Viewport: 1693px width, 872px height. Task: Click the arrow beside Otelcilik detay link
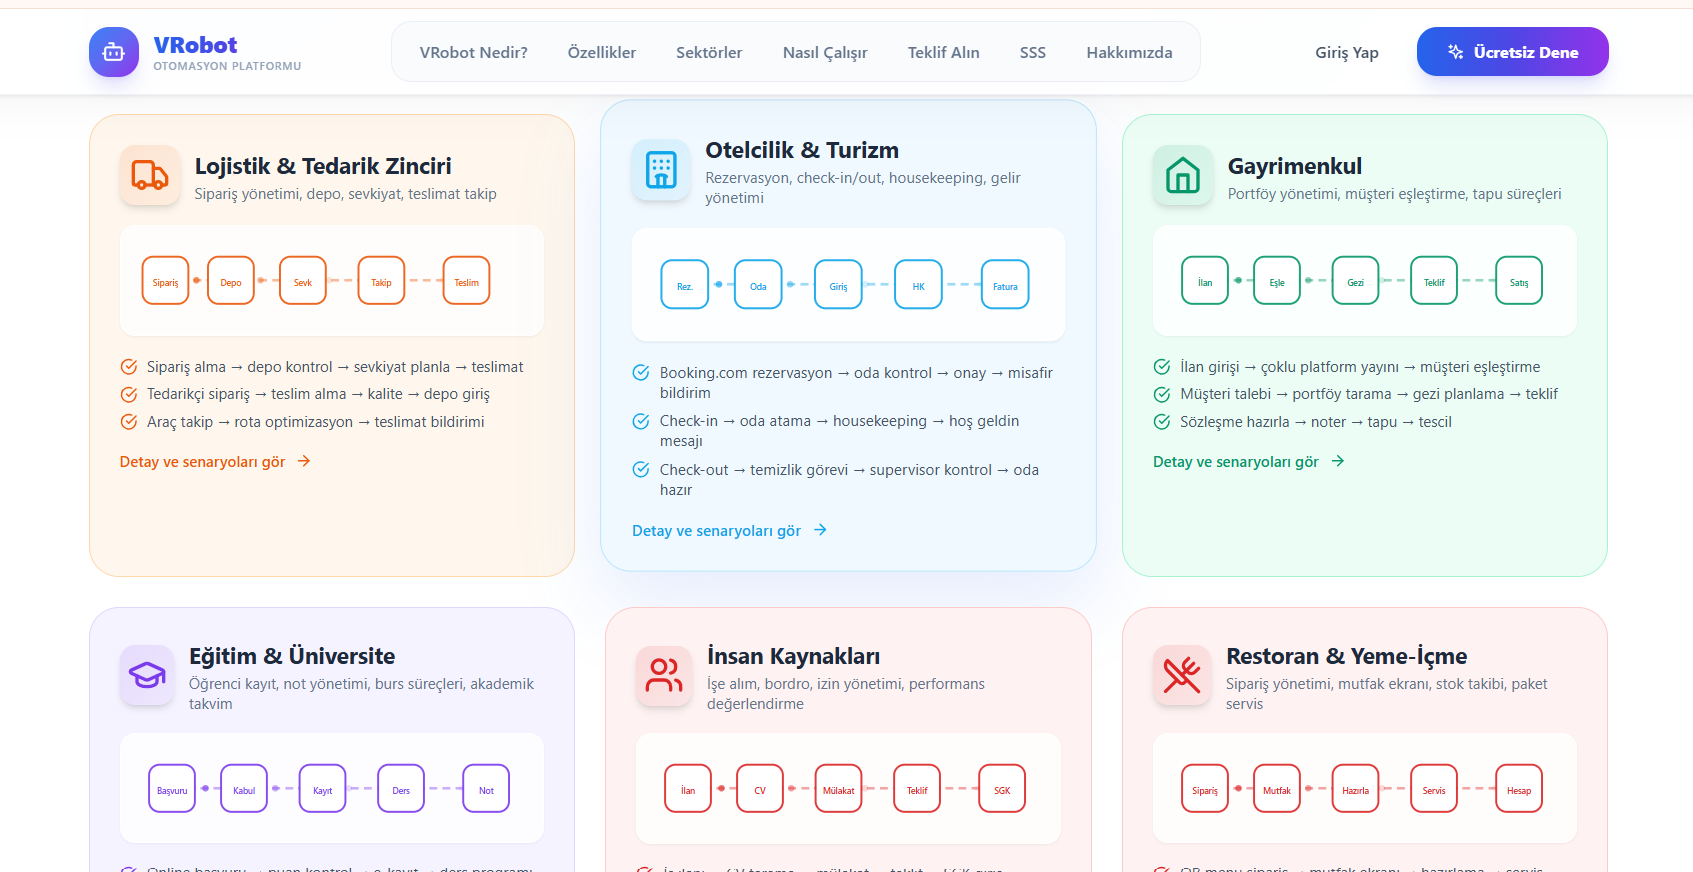[x=820, y=530]
